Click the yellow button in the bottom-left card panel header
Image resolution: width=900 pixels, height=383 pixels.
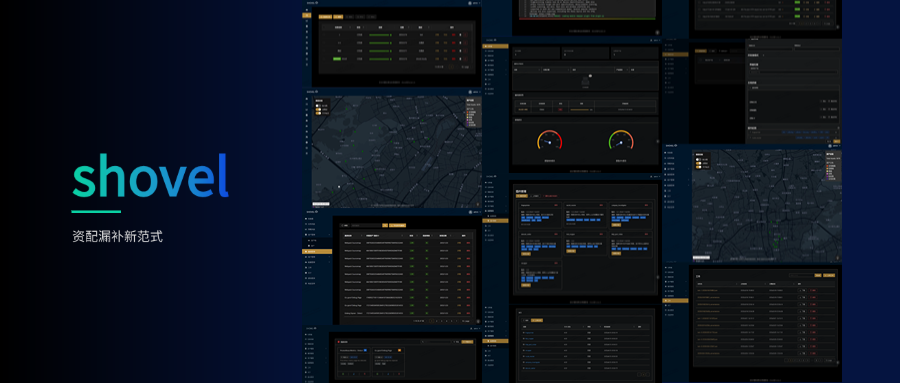(x=467, y=342)
